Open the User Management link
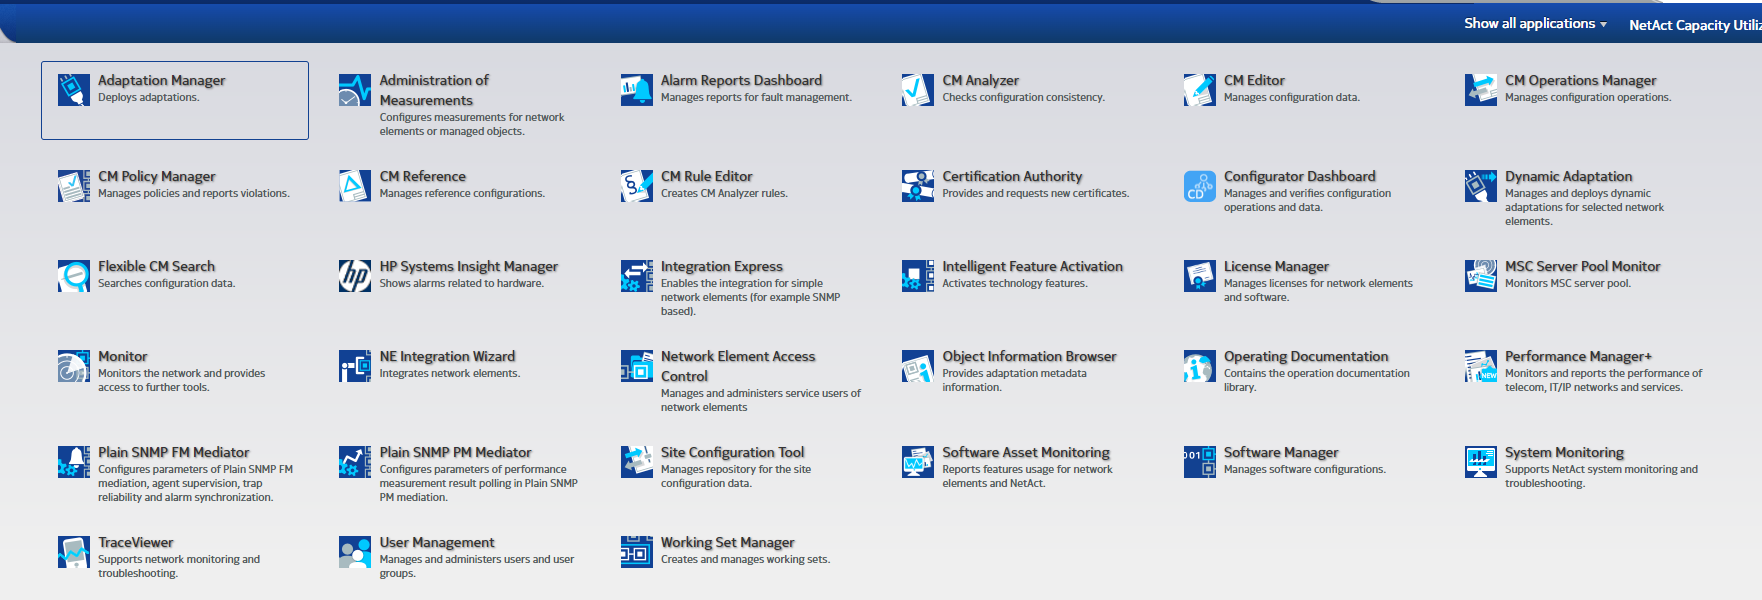The height and width of the screenshot is (600, 1762). (x=437, y=543)
